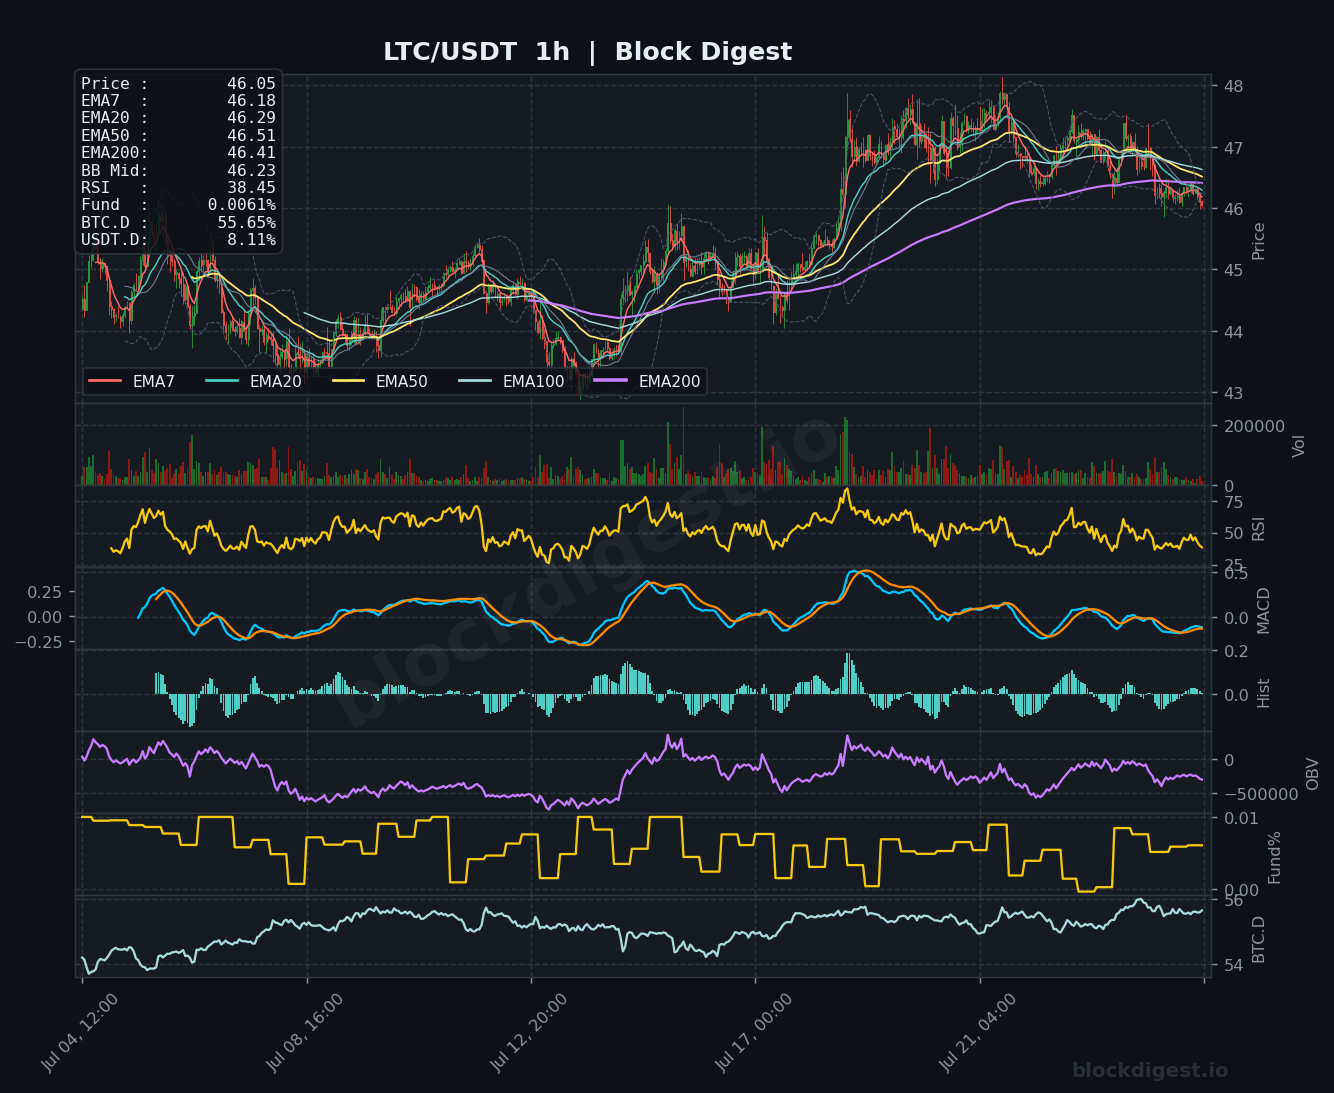Click the Hist axis label

click(x=1263, y=693)
